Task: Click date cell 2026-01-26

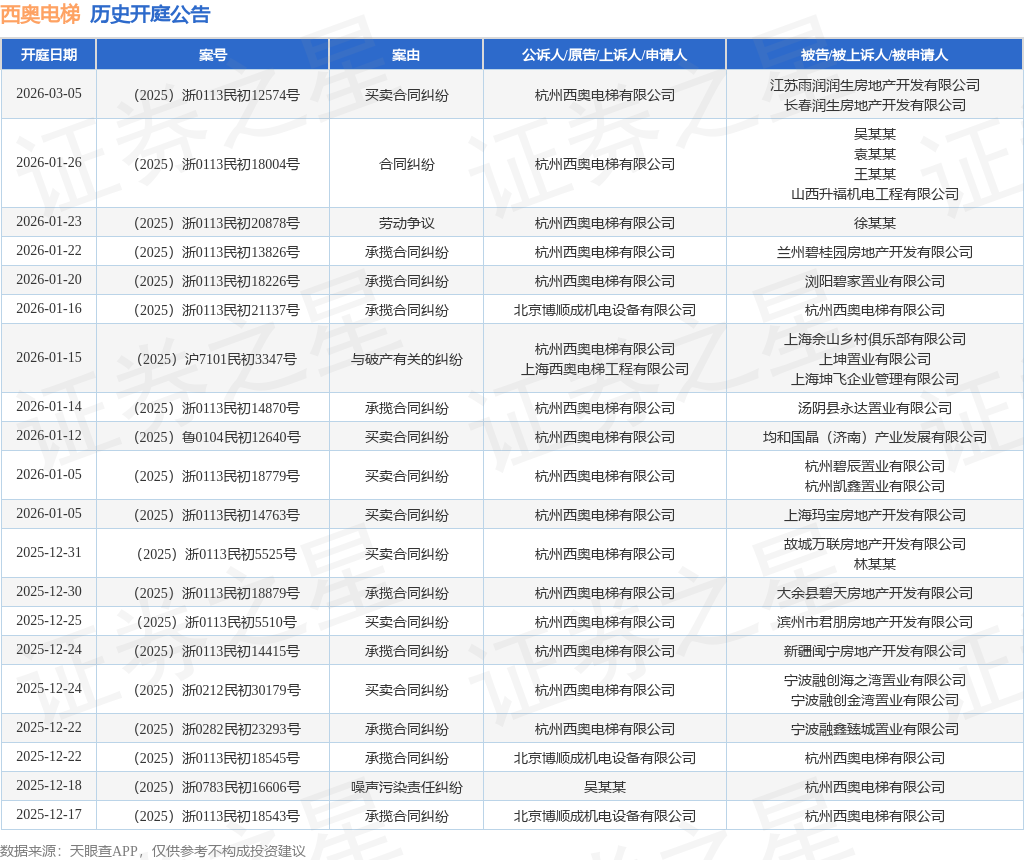Action: coord(49,162)
